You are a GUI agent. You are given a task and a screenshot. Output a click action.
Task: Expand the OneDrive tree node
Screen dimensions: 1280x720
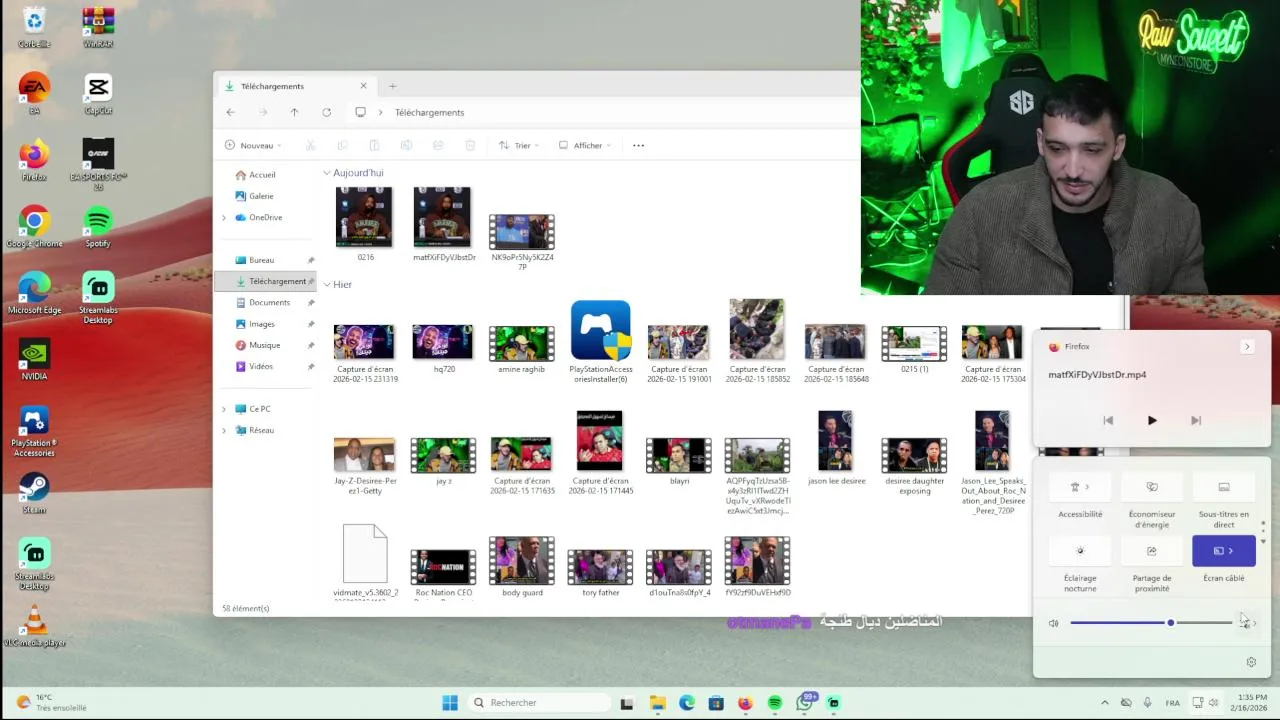point(224,217)
